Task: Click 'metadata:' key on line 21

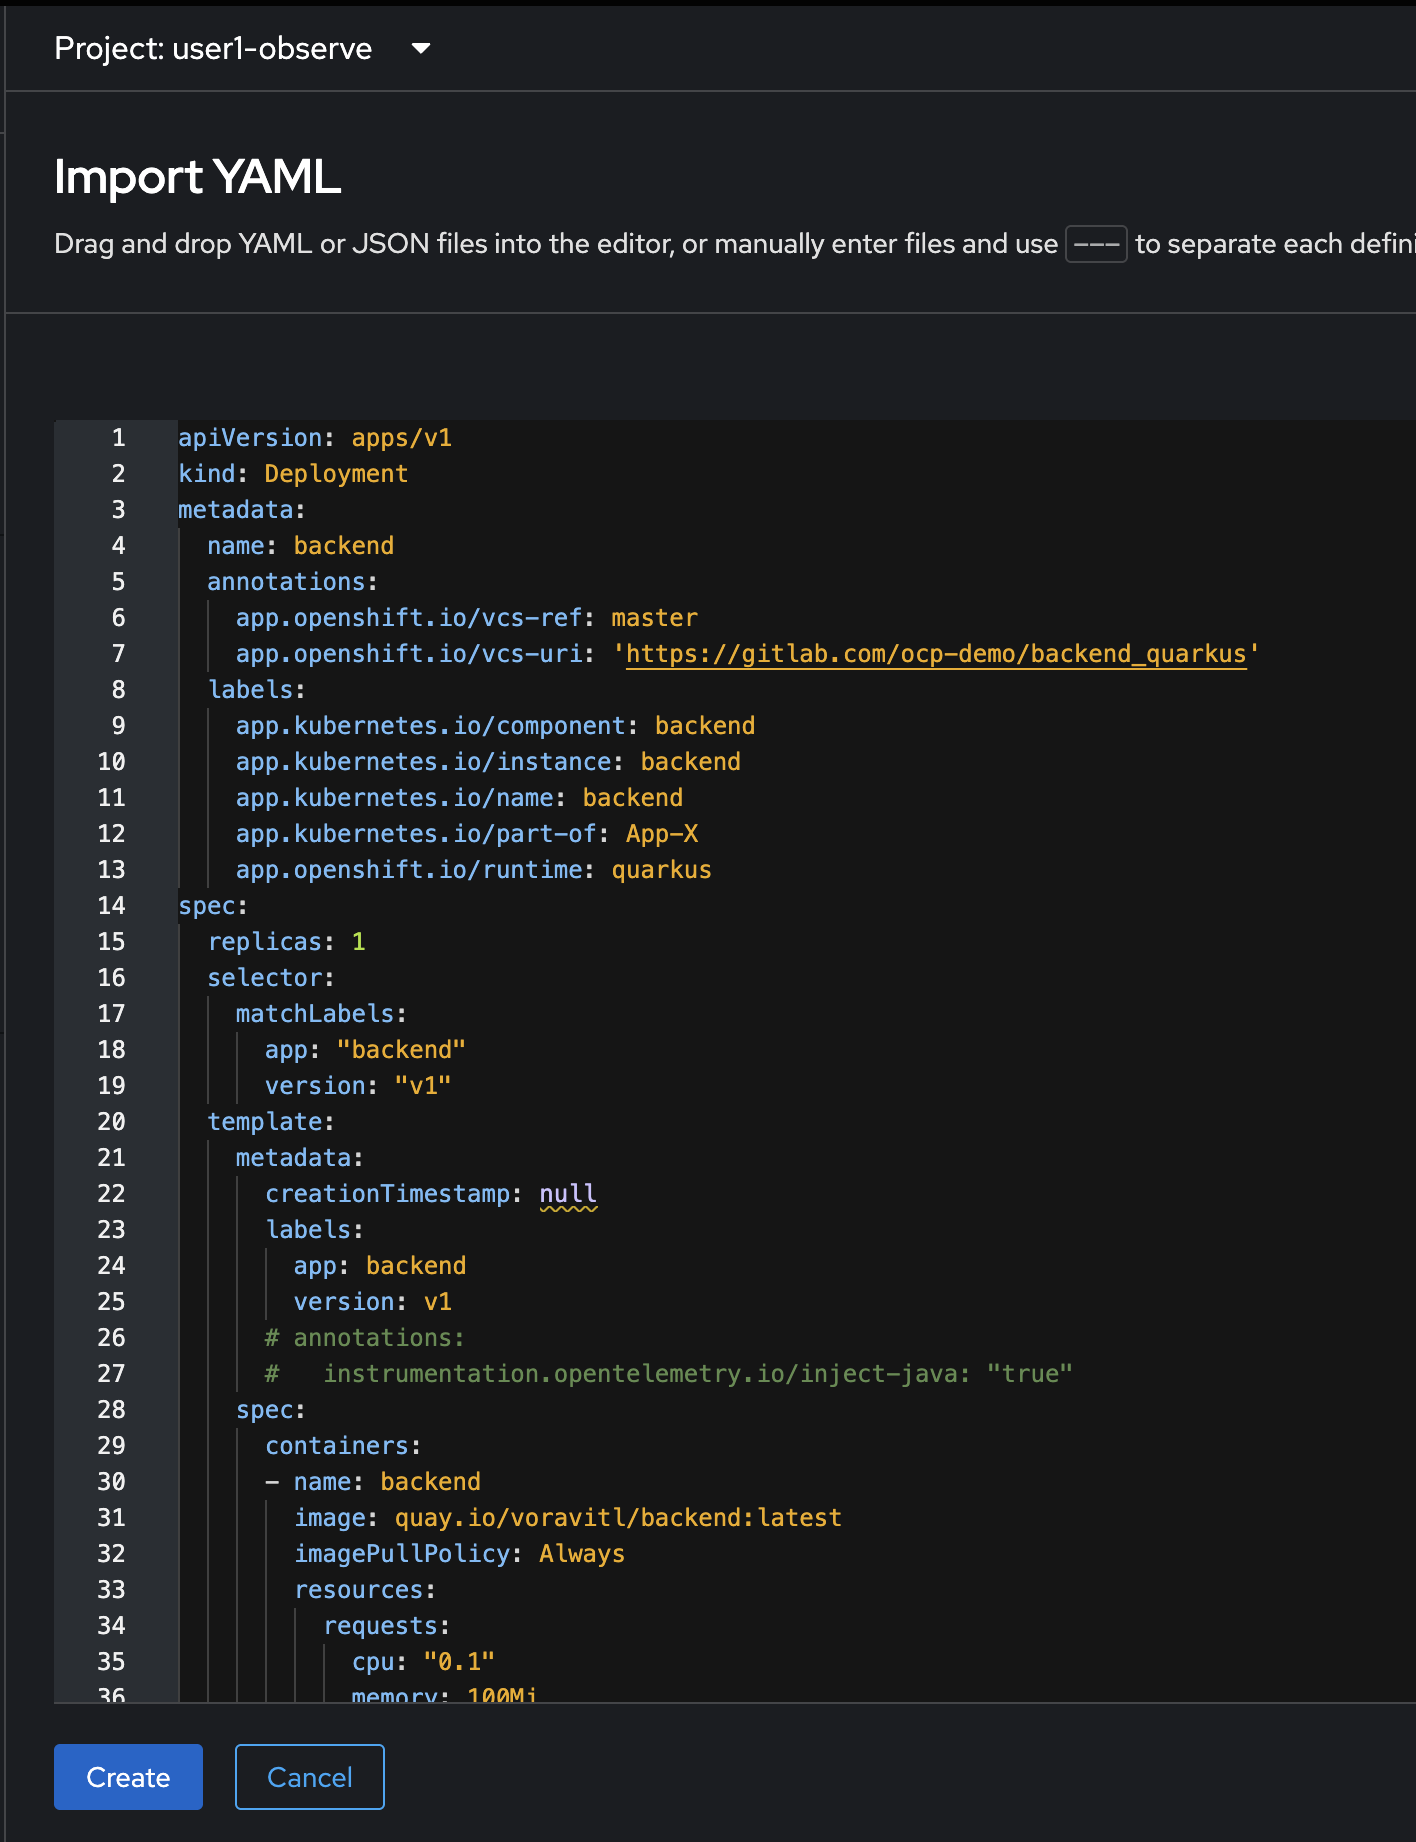Action: tap(299, 1158)
